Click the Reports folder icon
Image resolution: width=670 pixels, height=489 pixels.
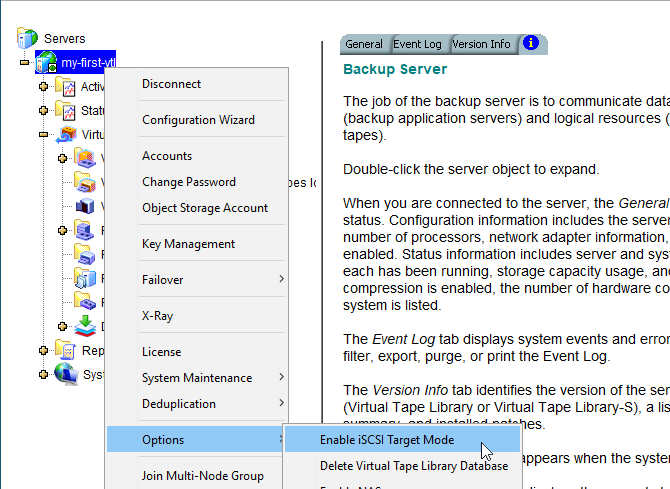(x=66, y=350)
